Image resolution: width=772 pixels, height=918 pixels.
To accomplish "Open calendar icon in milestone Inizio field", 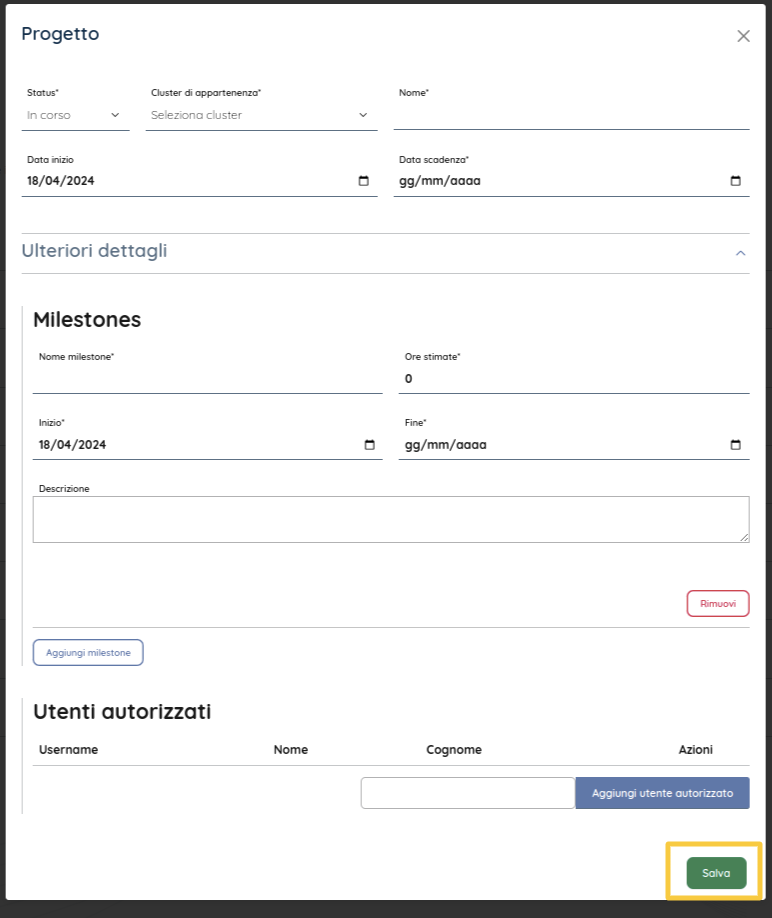I will click(369, 445).
